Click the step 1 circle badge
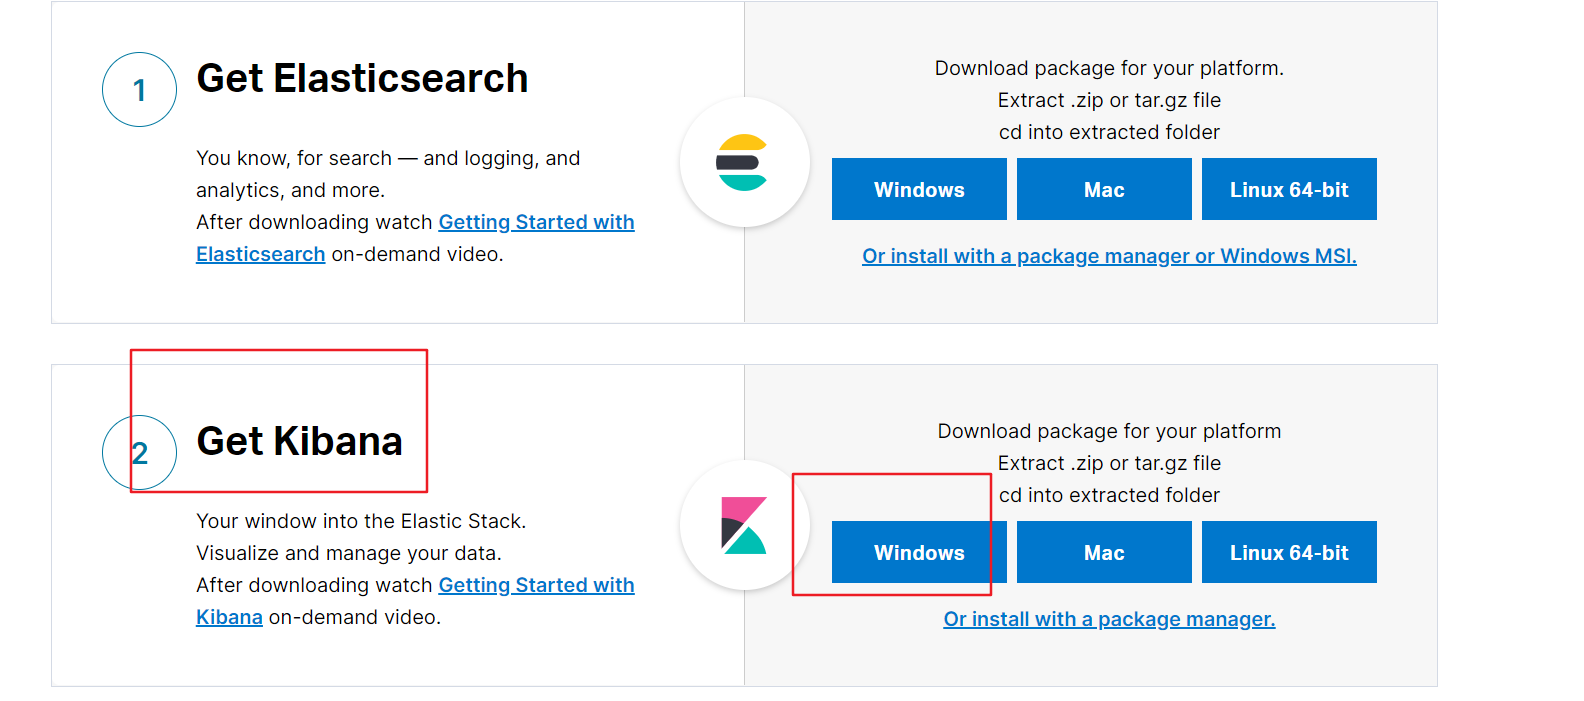Viewport: 1584px width, 701px height. click(140, 90)
